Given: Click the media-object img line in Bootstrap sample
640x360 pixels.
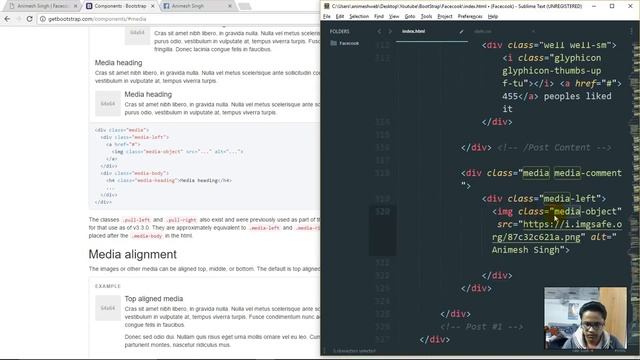Looking at the screenshot, I should click(x=178, y=151).
